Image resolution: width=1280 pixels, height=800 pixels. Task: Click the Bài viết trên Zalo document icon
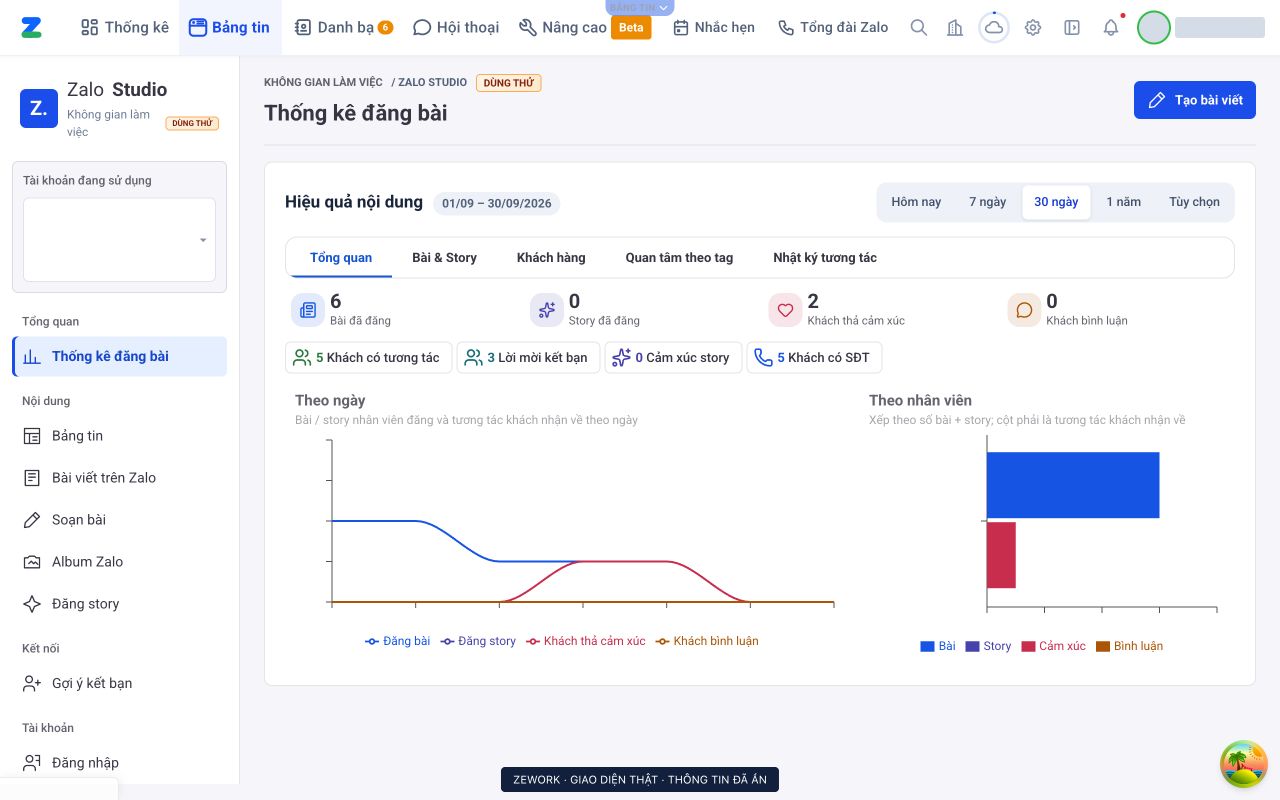(32, 478)
